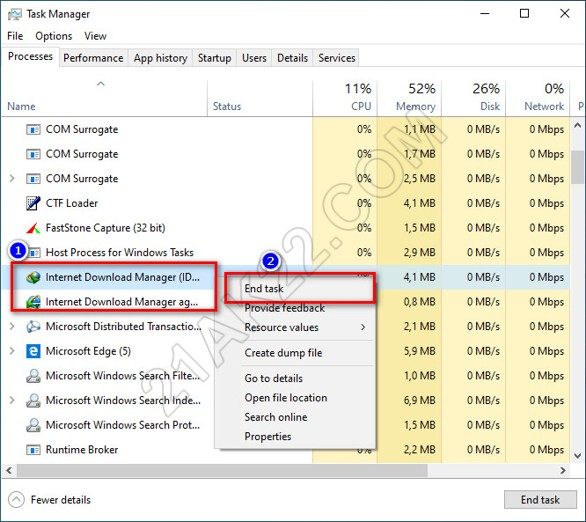This screenshot has height=522, width=586.
Task: Click the Microsoft Distributed Transaction icon
Action: pos(33,327)
